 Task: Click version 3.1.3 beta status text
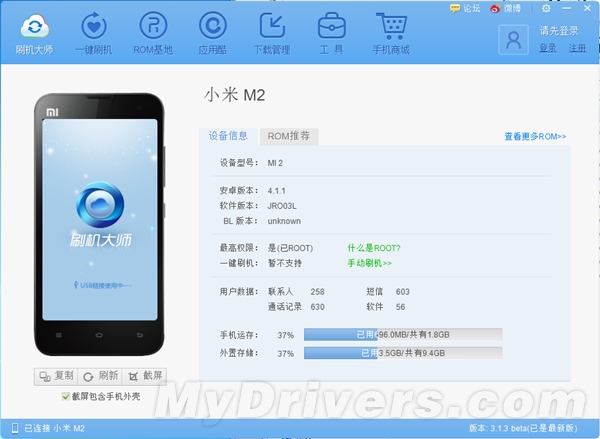tap(523, 428)
